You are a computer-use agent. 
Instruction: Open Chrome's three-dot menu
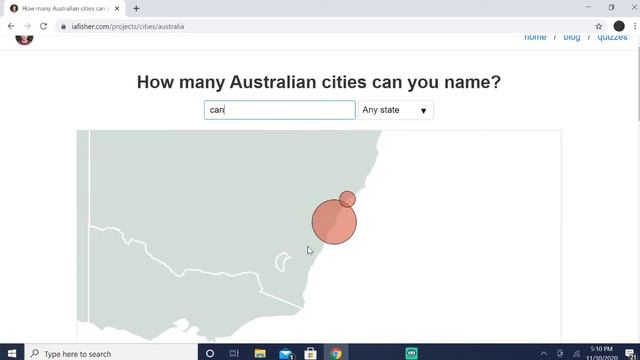point(635,26)
